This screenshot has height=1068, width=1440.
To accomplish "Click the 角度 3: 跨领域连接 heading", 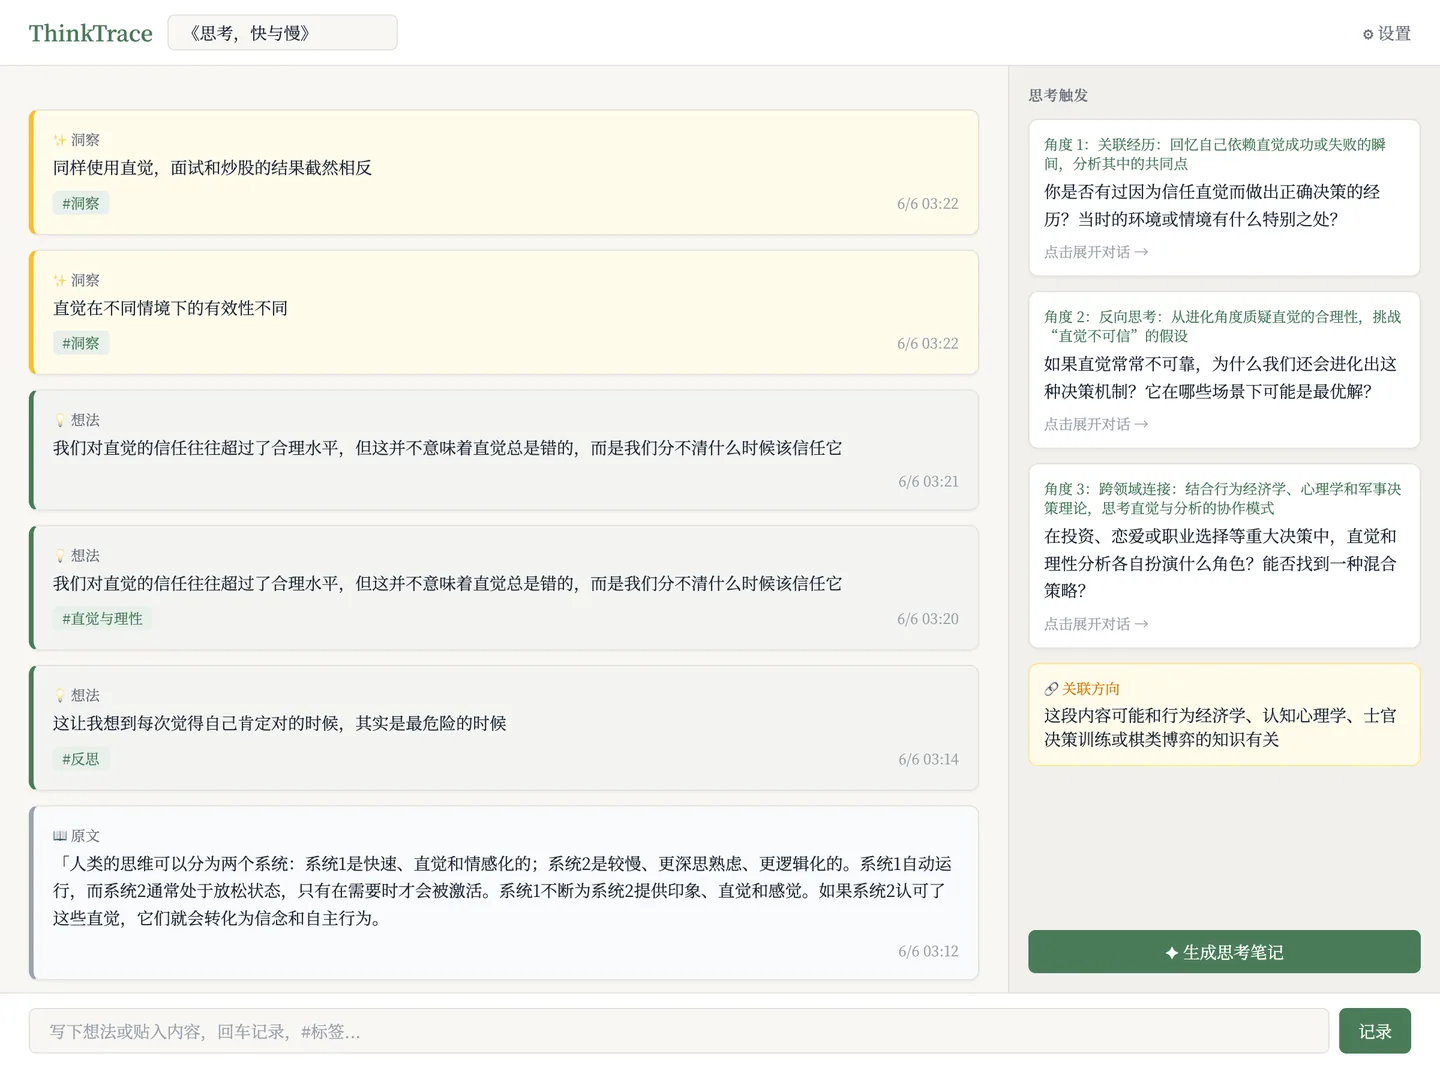I will [x=1222, y=498].
